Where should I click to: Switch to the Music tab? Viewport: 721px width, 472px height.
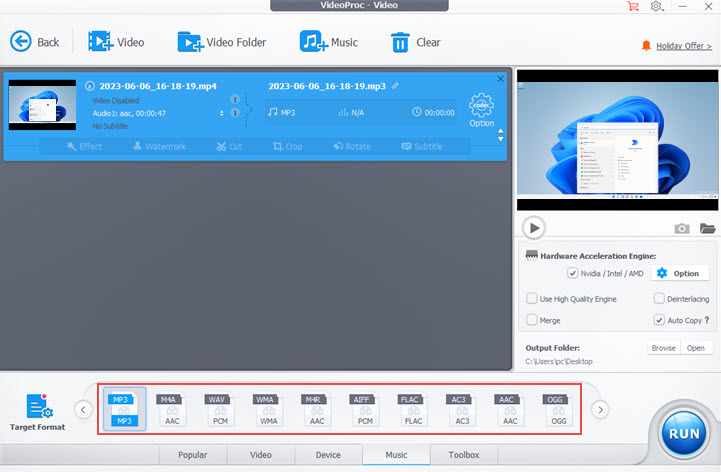point(396,455)
